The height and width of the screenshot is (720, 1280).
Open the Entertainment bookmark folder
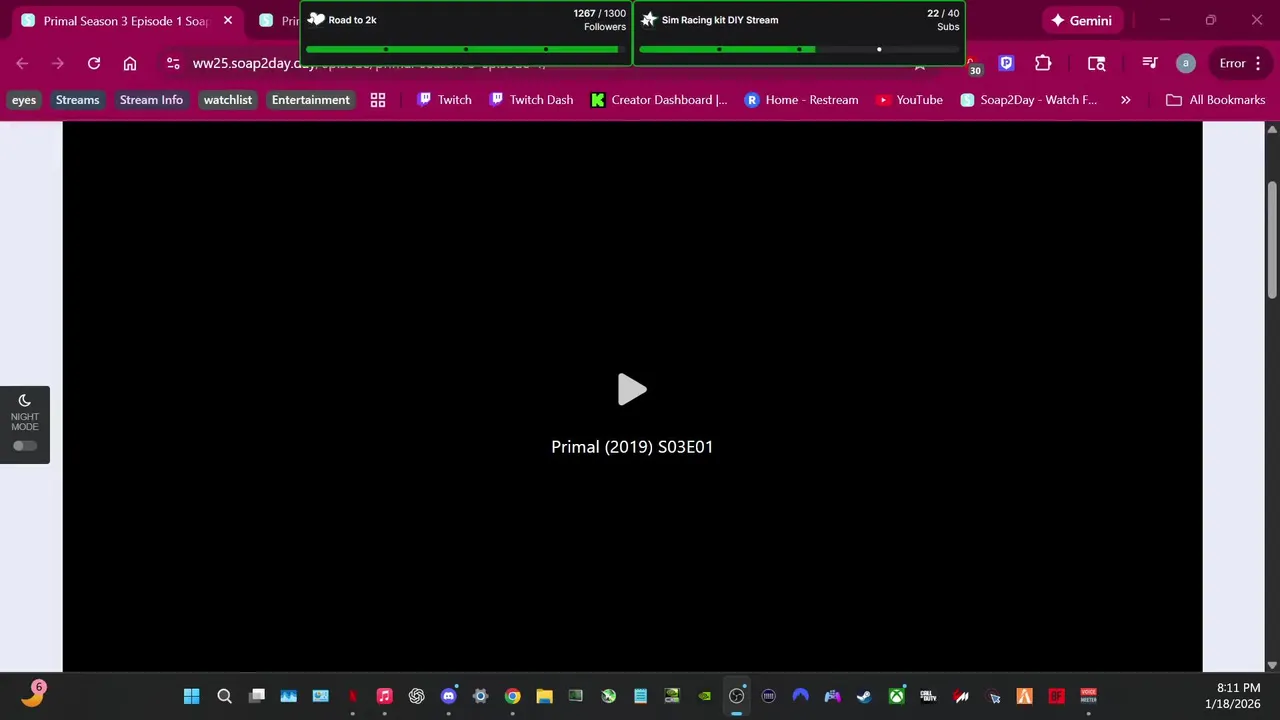[311, 100]
